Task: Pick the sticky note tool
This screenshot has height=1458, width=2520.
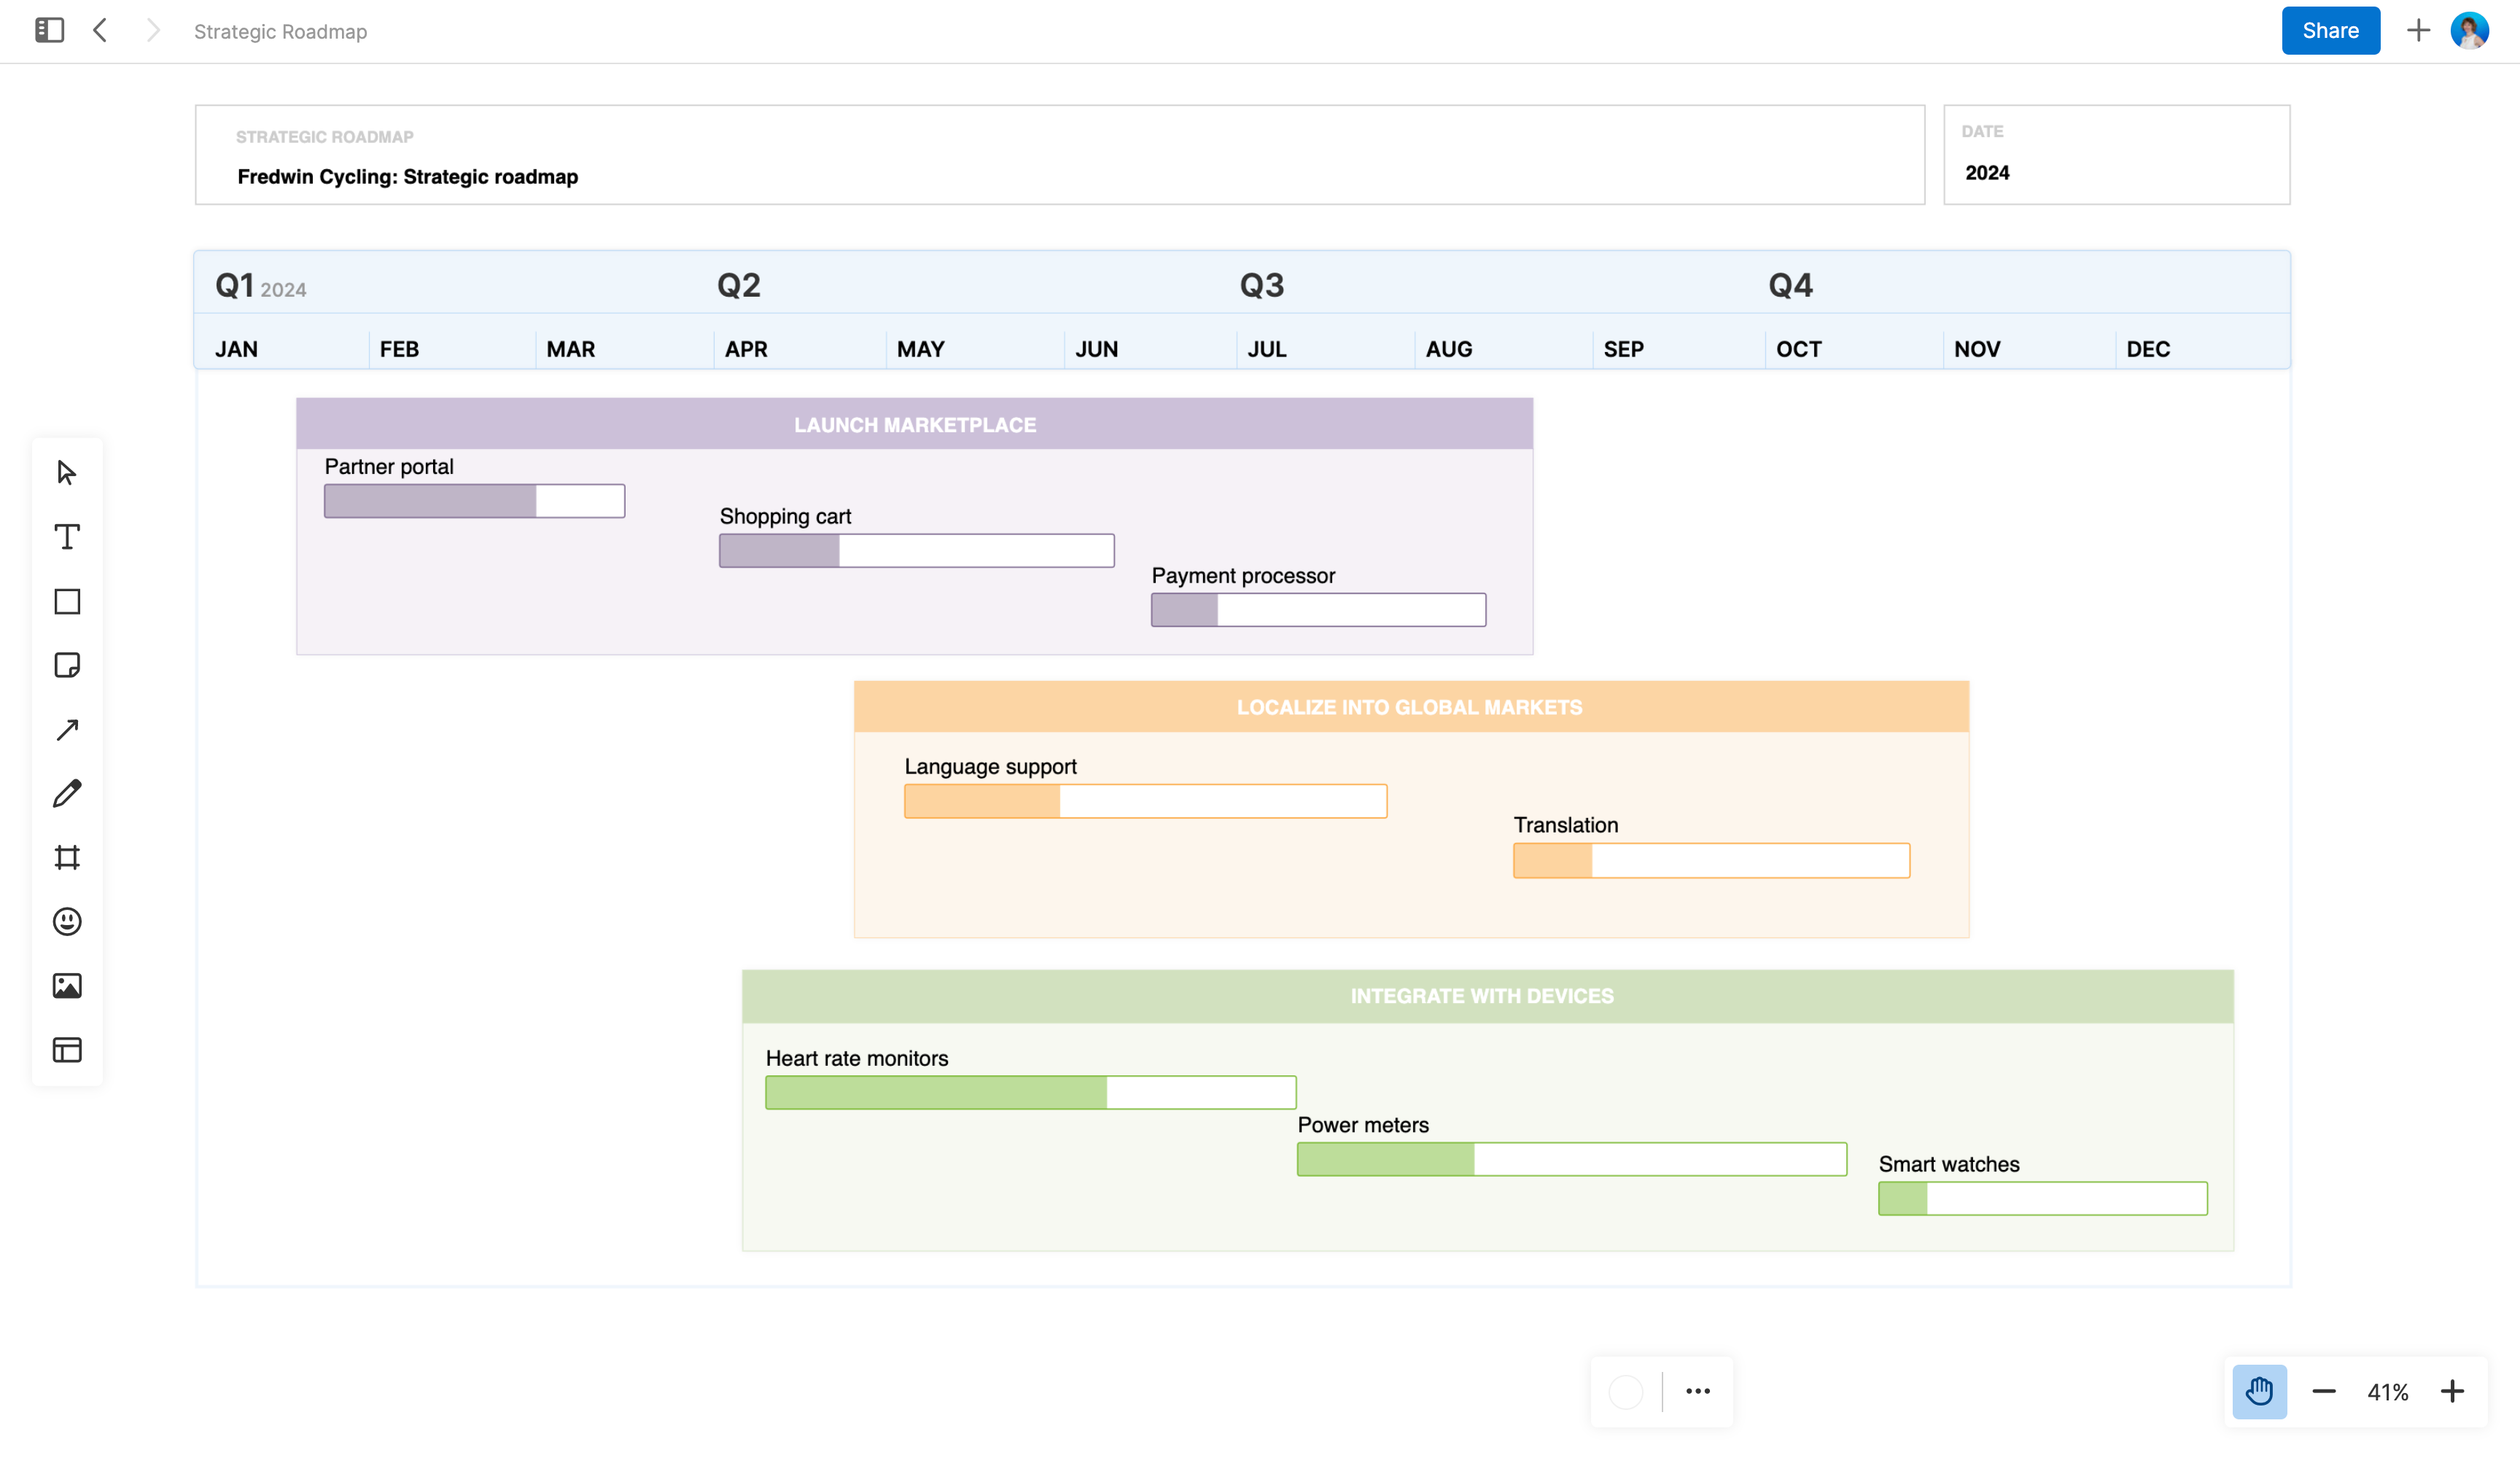Action: pyautogui.click(x=66, y=665)
